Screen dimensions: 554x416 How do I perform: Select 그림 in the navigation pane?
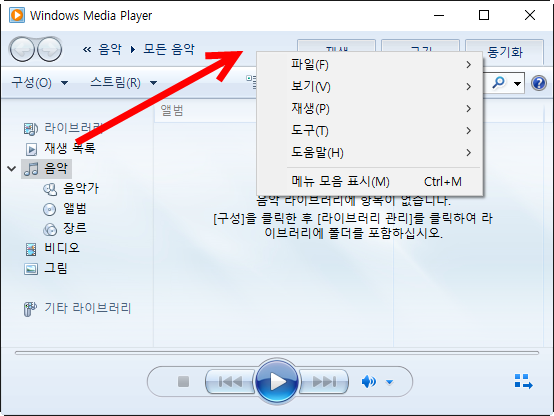pyautogui.click(x=55, y=269)
